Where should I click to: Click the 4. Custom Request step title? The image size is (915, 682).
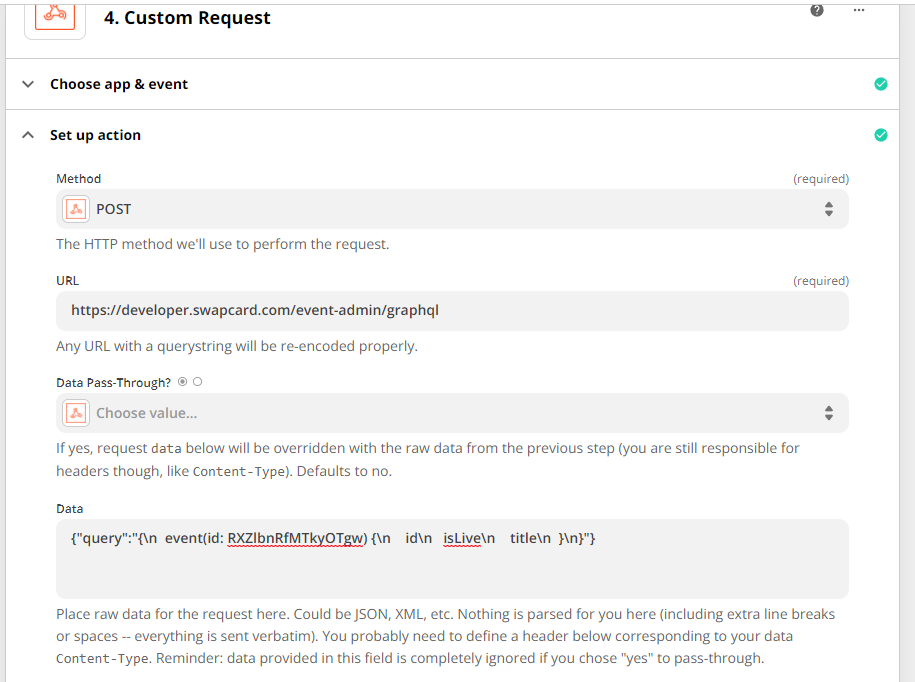tap(187, 18)
